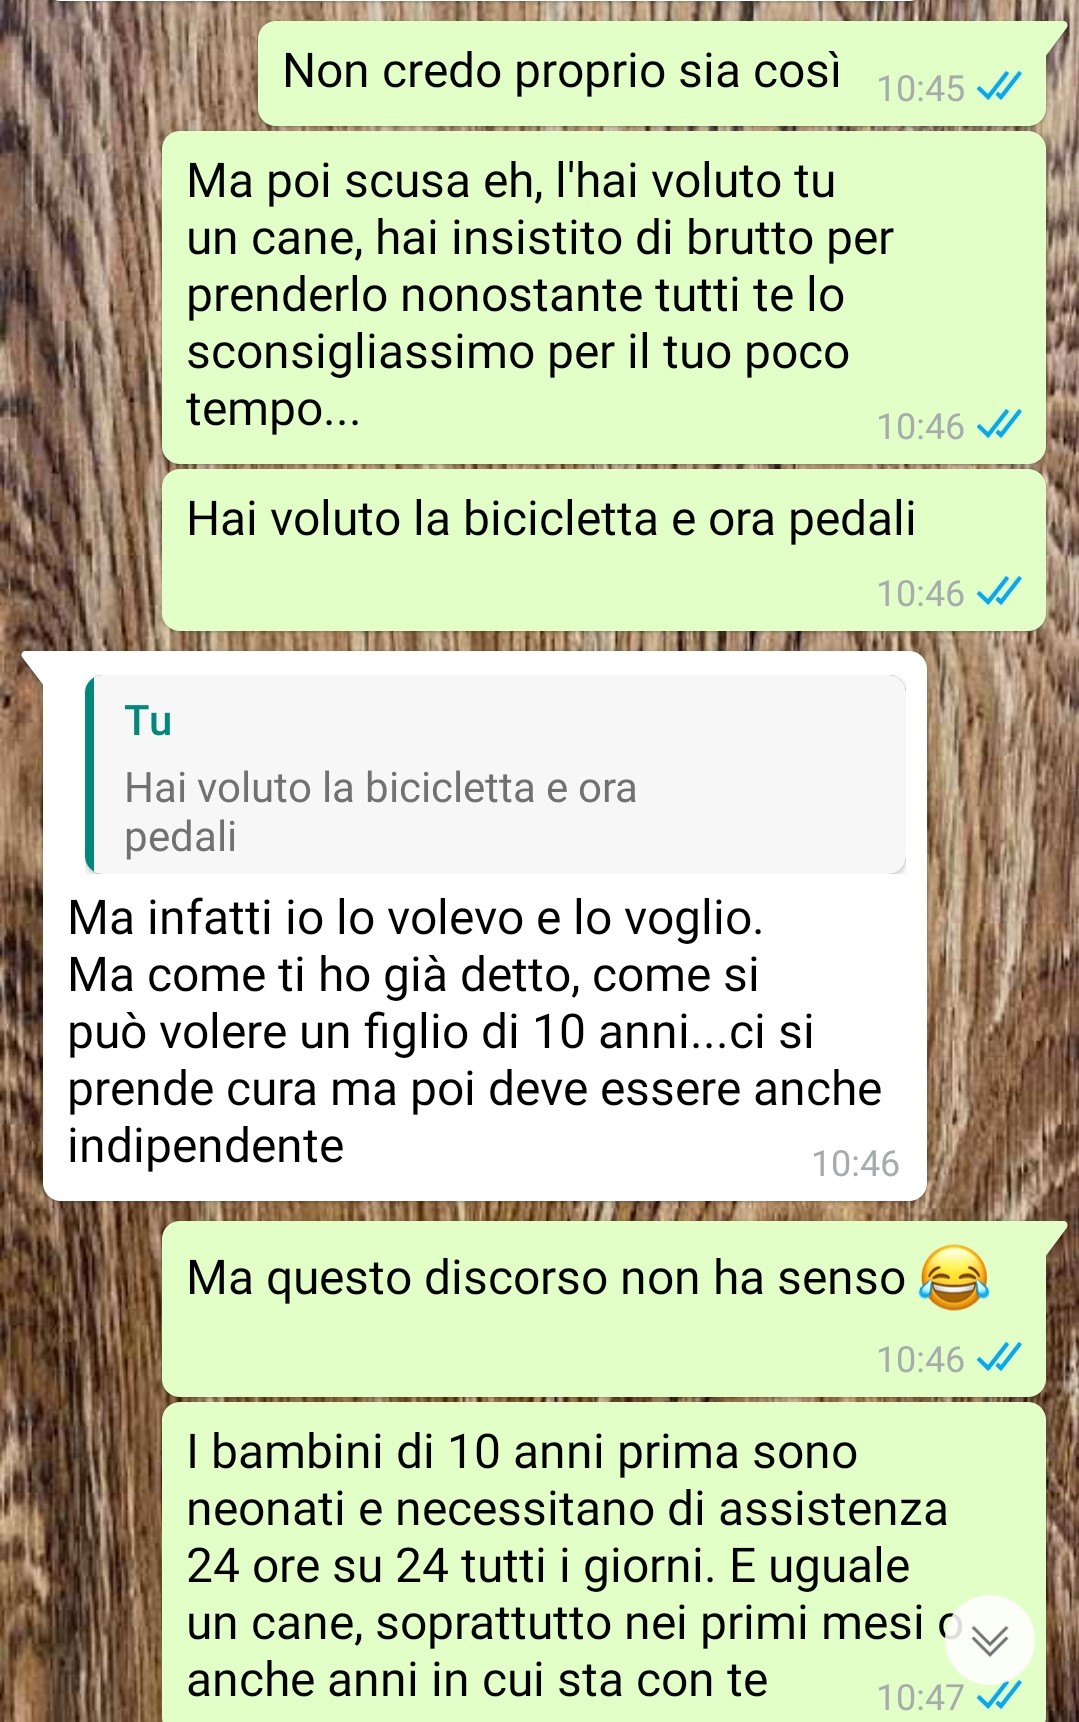Tap the blue read ticks on the 10:45 message
Viewport: 1079px width, 1722px height.
click(998, 88)
